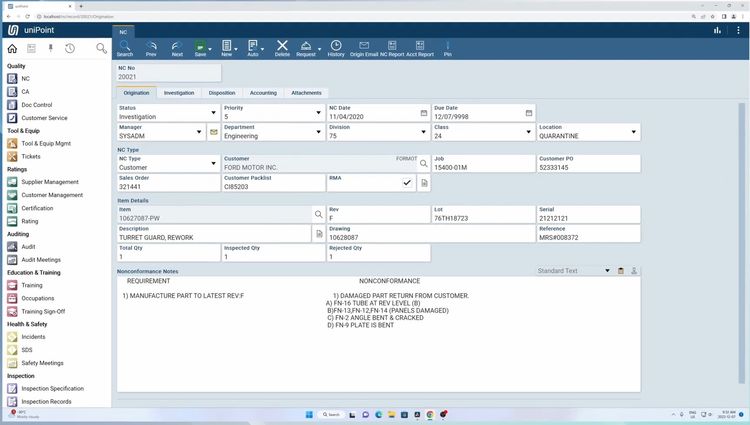Expand the Manager dropdown
This screenshot has height=425, width=750.
pyautogui.click(x=199, y=132)
